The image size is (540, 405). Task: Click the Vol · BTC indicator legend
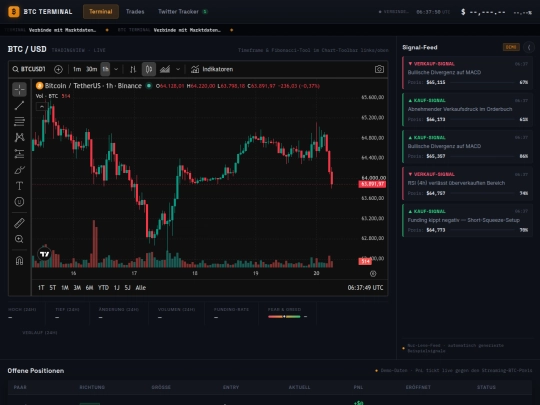click(53, 96)
